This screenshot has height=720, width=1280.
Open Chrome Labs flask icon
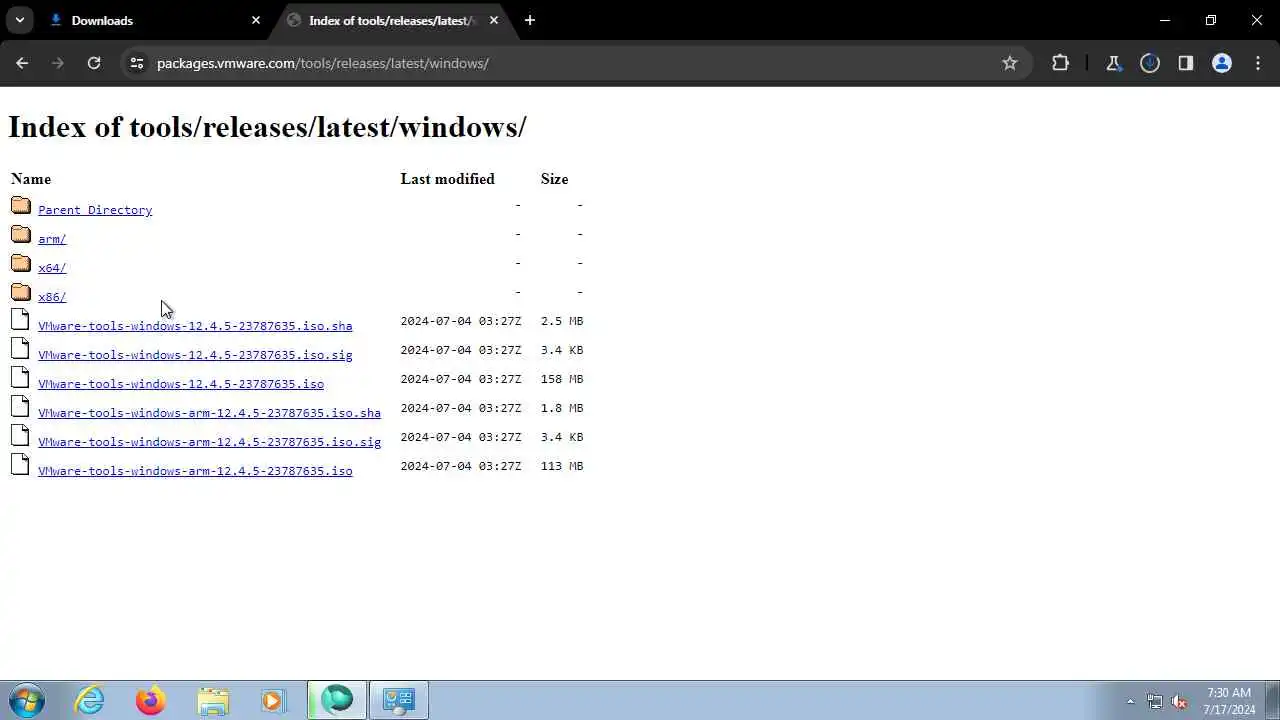1113,63
